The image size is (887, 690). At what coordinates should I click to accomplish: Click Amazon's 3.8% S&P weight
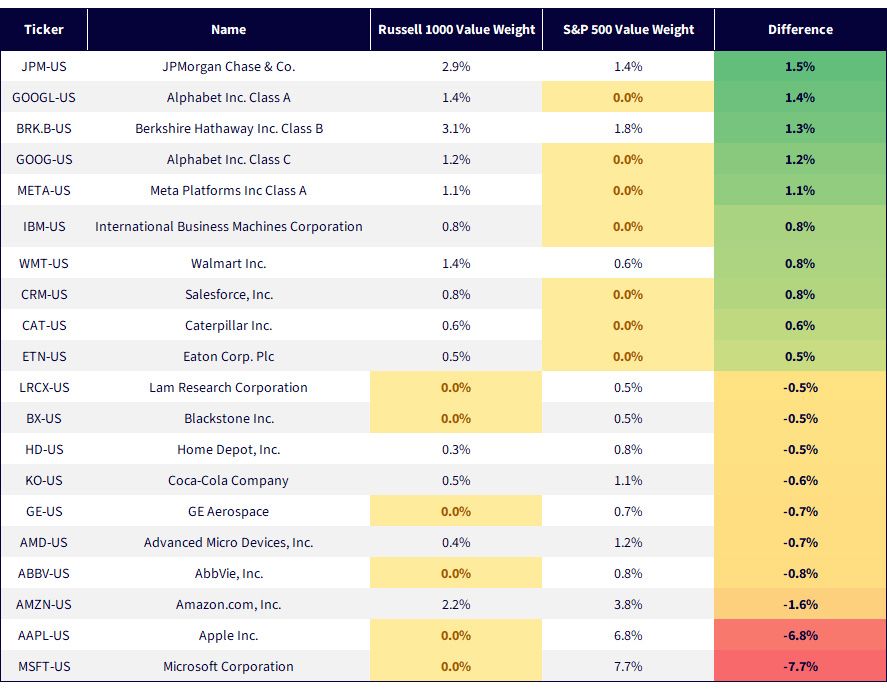pos(628,604)
